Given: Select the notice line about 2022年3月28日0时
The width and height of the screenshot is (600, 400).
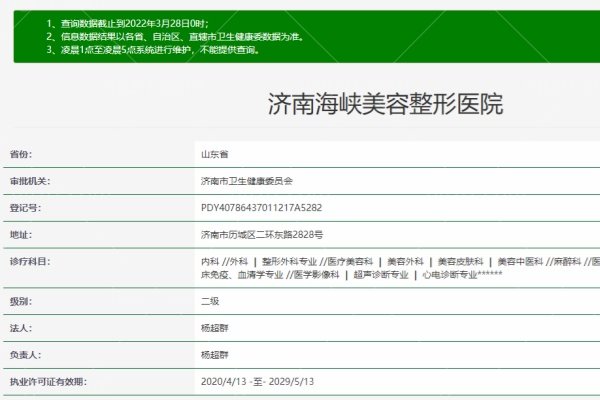Looking at the screenshot, I should [128, 23].
